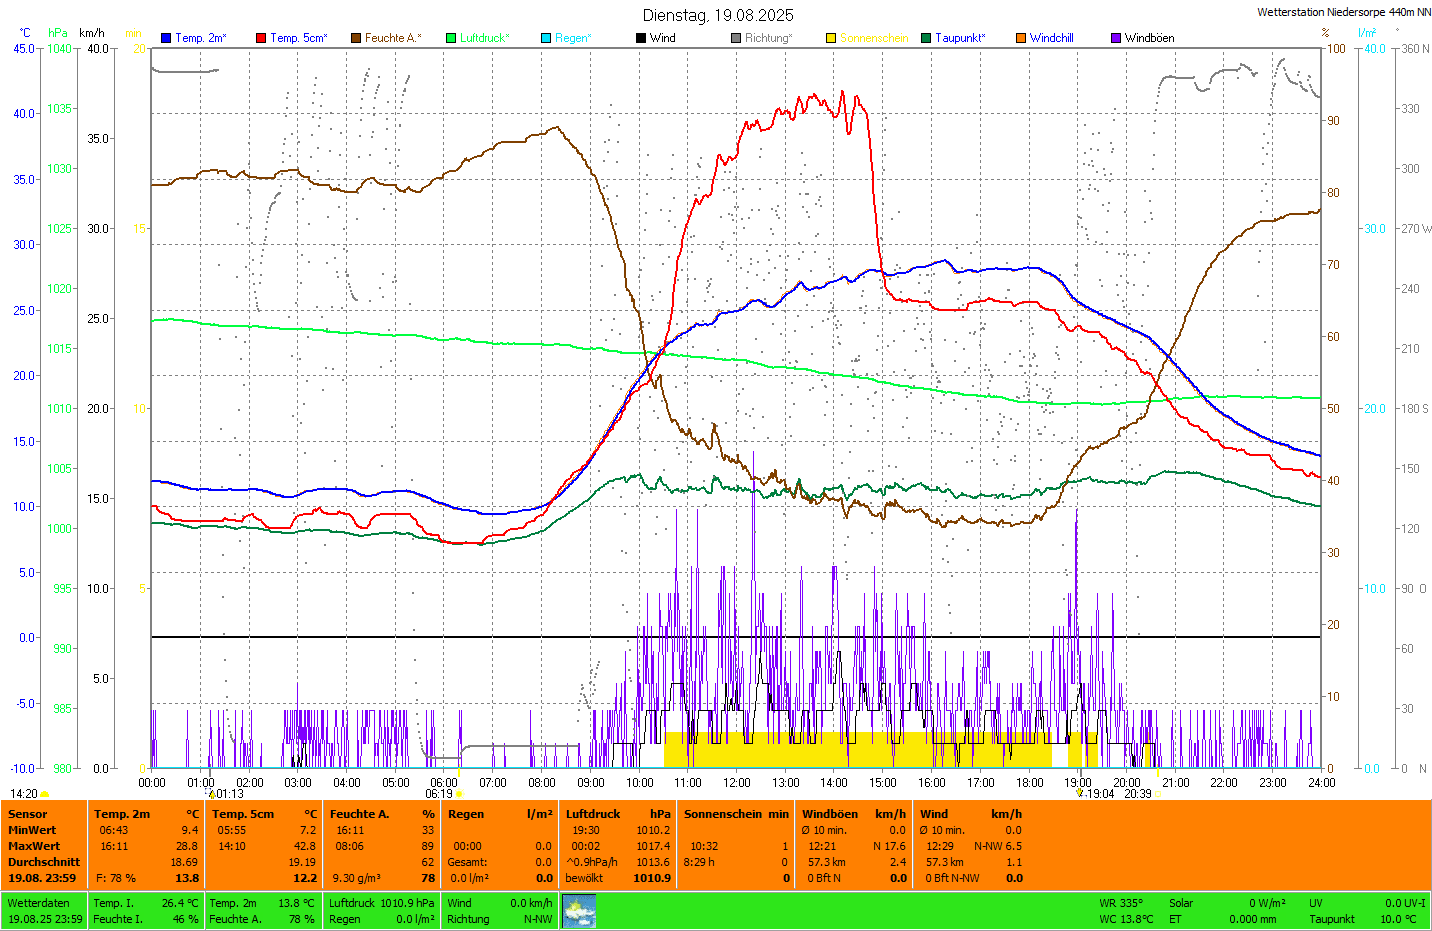
Task: Click the gray Richtung legend square
Action: tap(736, 38)
